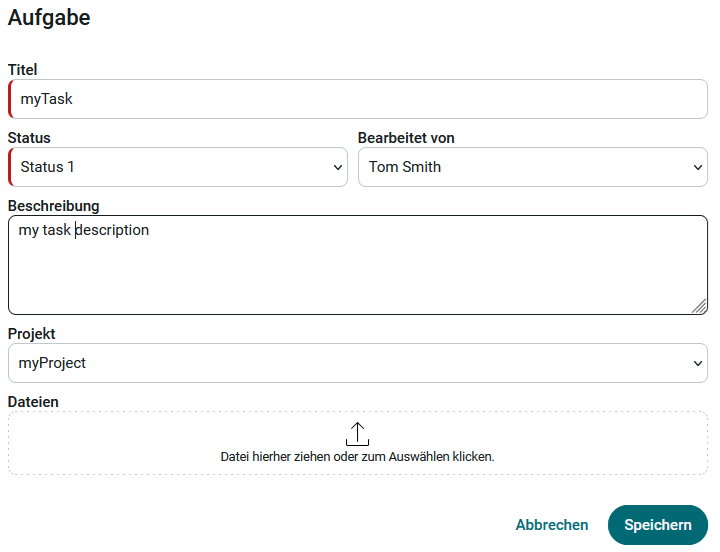The height and width of the screenshot is (552, 720).
Task: Click the Abbrechen link
Action: [552, 525]
